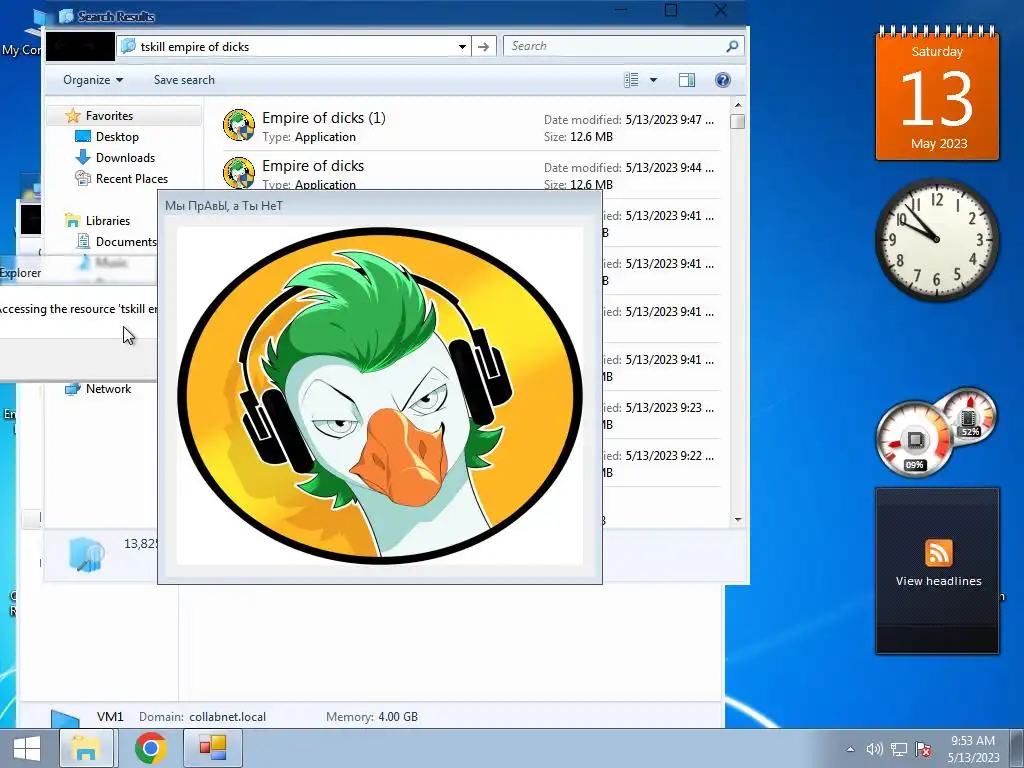Open Recent Places in the sidebar
1024x768 pixels.
click(x=131, y=178)
